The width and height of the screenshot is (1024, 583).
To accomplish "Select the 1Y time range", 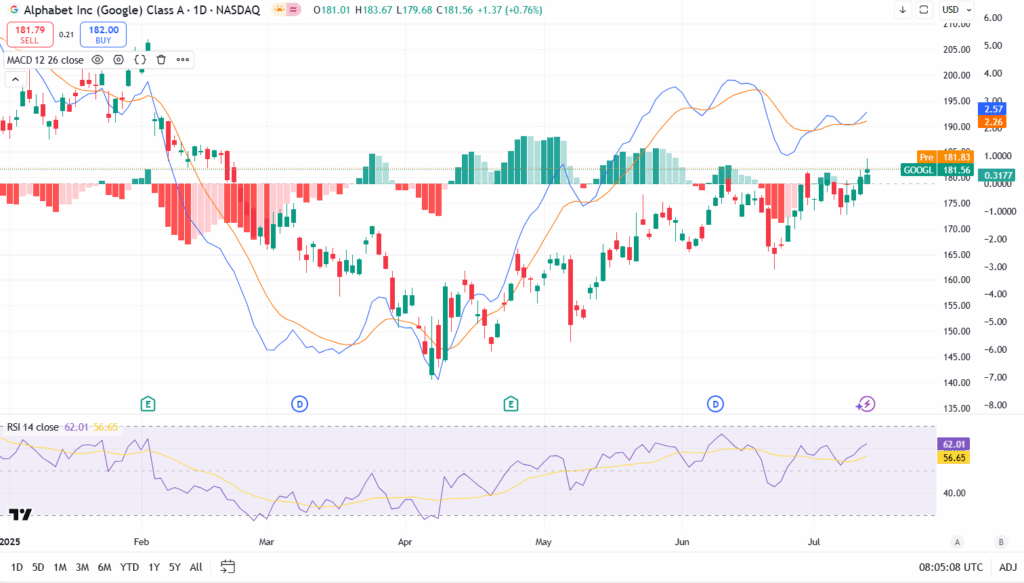I will pos(154,567).
